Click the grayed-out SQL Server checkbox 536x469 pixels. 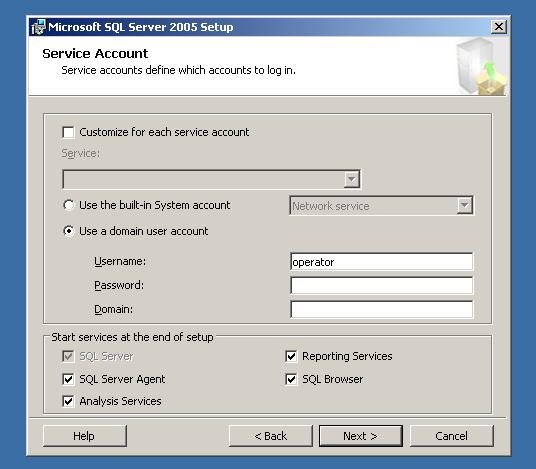coord(68,356)
